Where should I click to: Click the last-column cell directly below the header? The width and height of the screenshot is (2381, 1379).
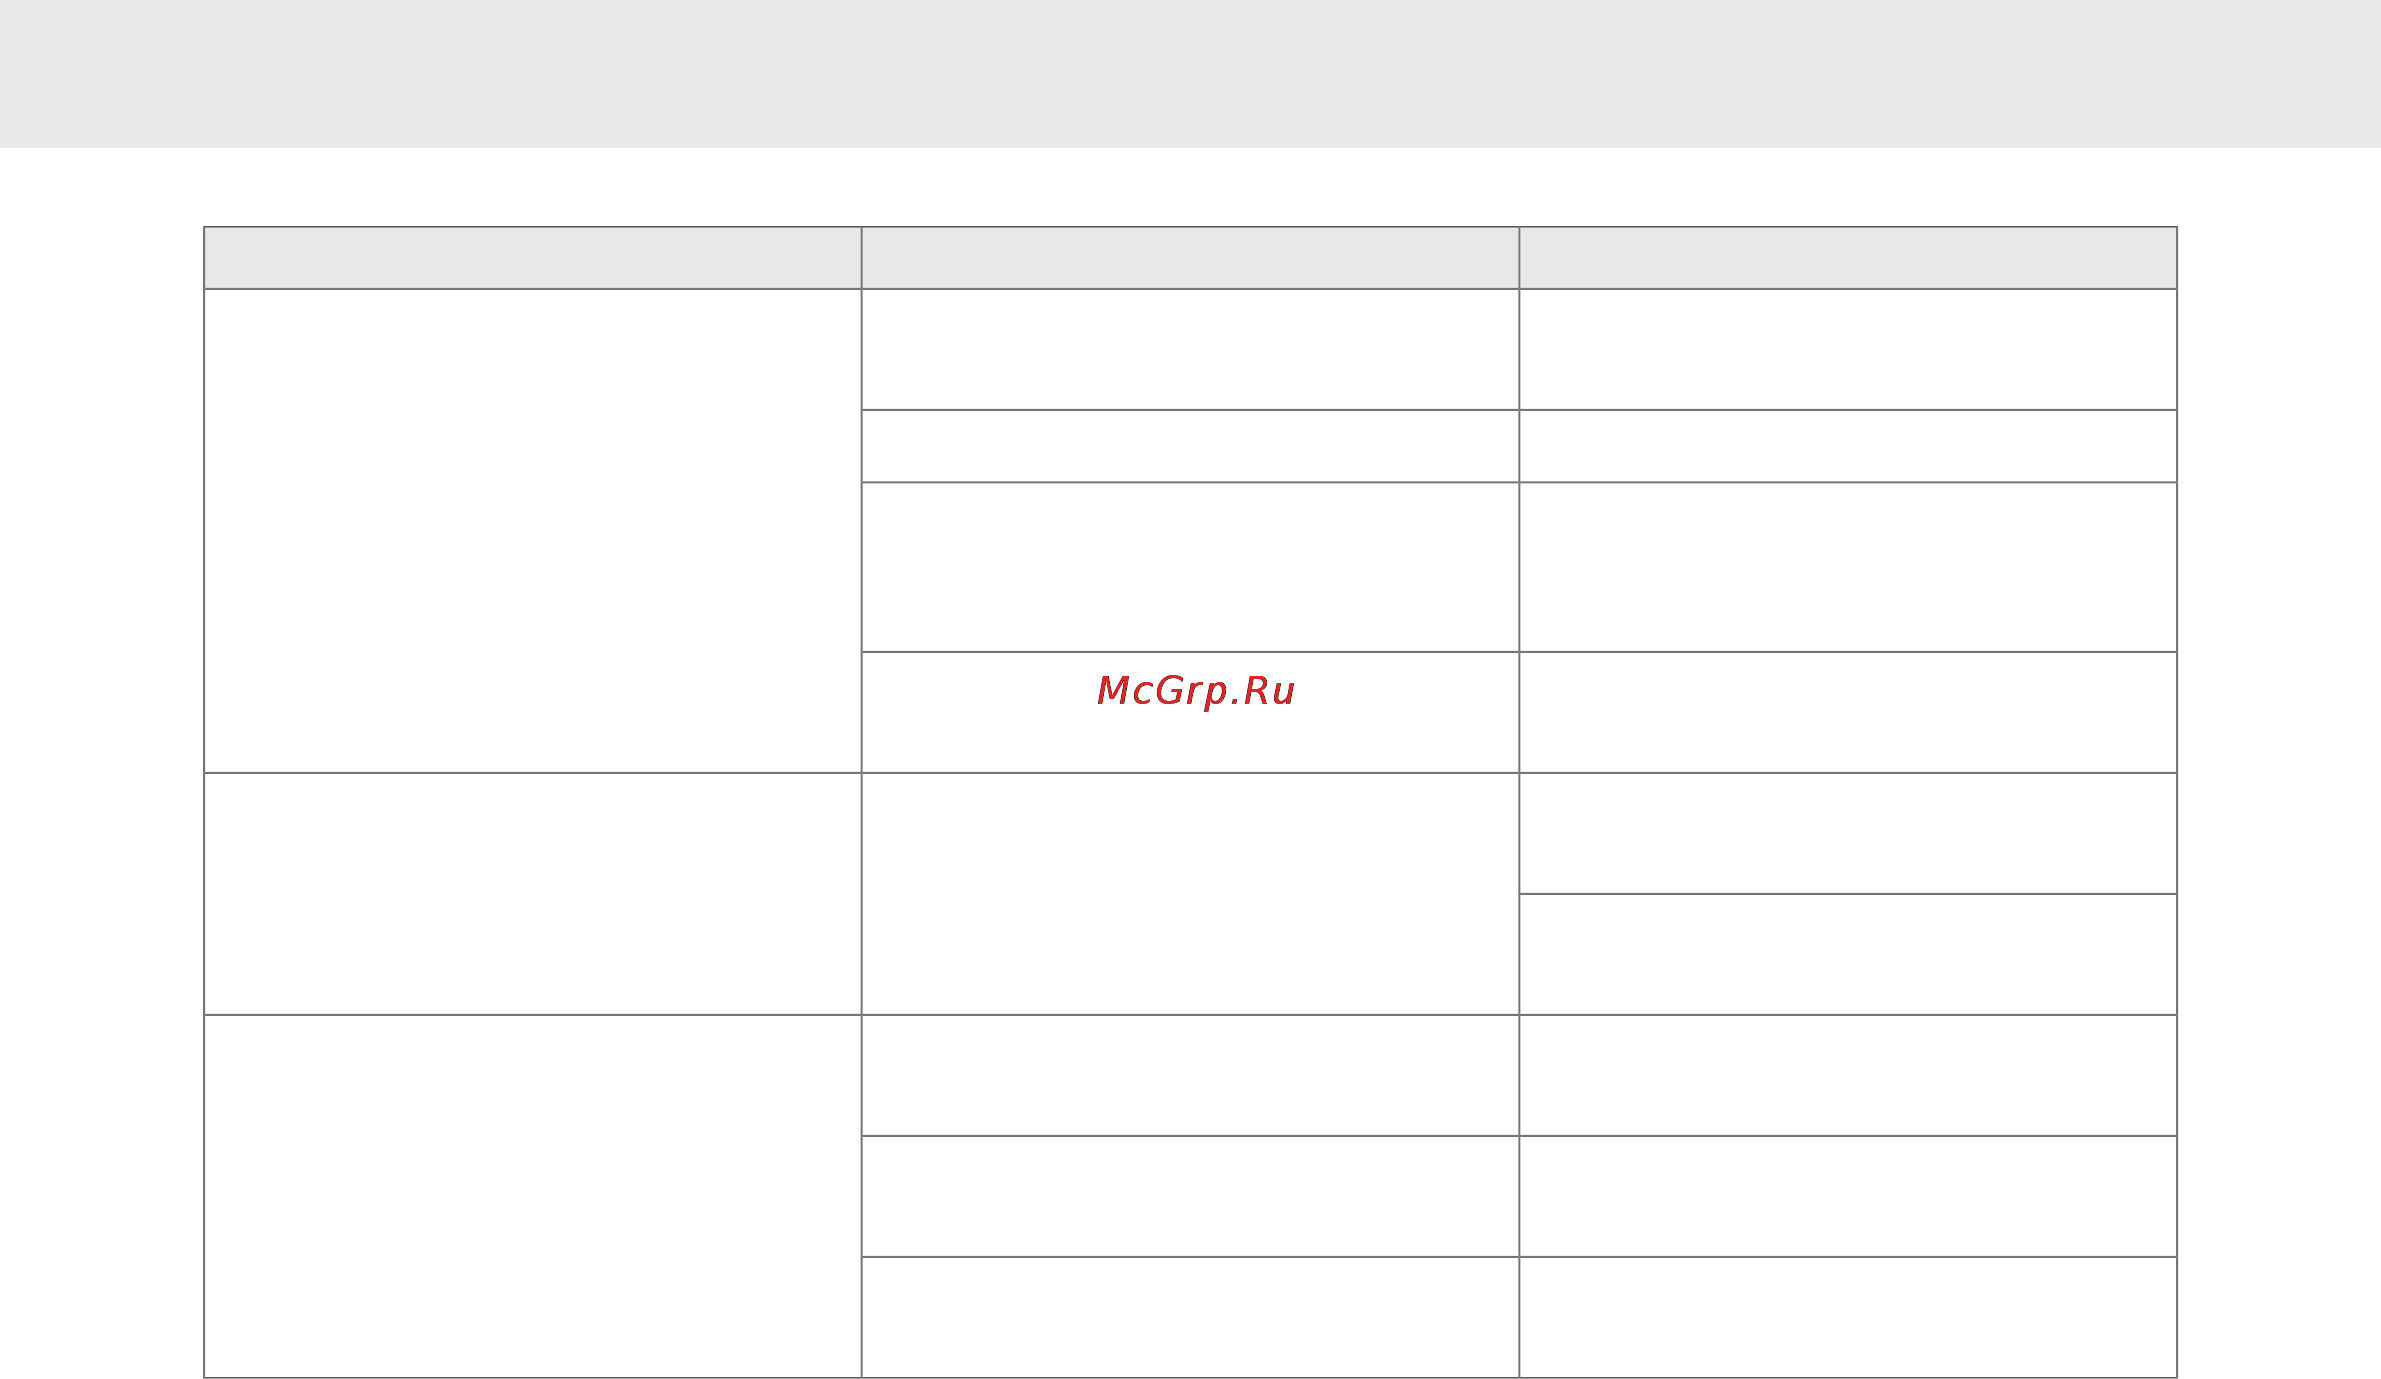(x=1848, y=349)
